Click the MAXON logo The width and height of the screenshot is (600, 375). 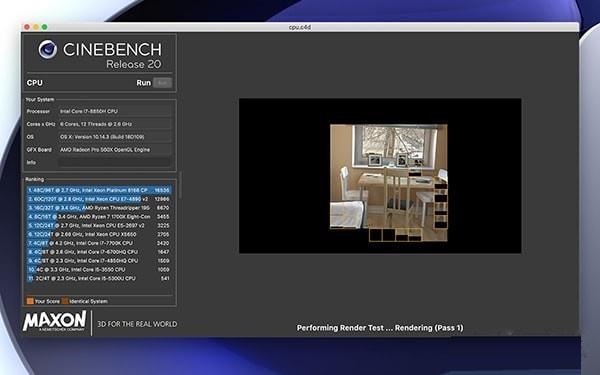tap(54, 321)
